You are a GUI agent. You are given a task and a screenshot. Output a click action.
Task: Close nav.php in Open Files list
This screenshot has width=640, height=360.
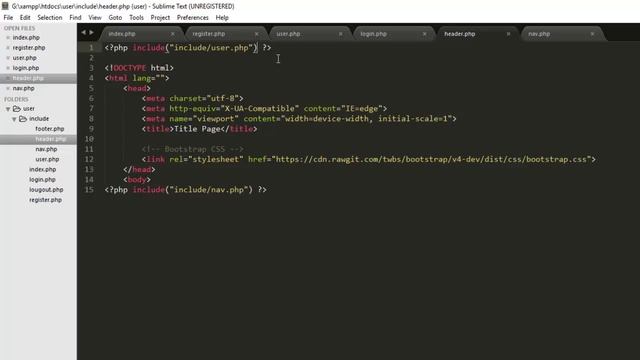tap(8, 88)
